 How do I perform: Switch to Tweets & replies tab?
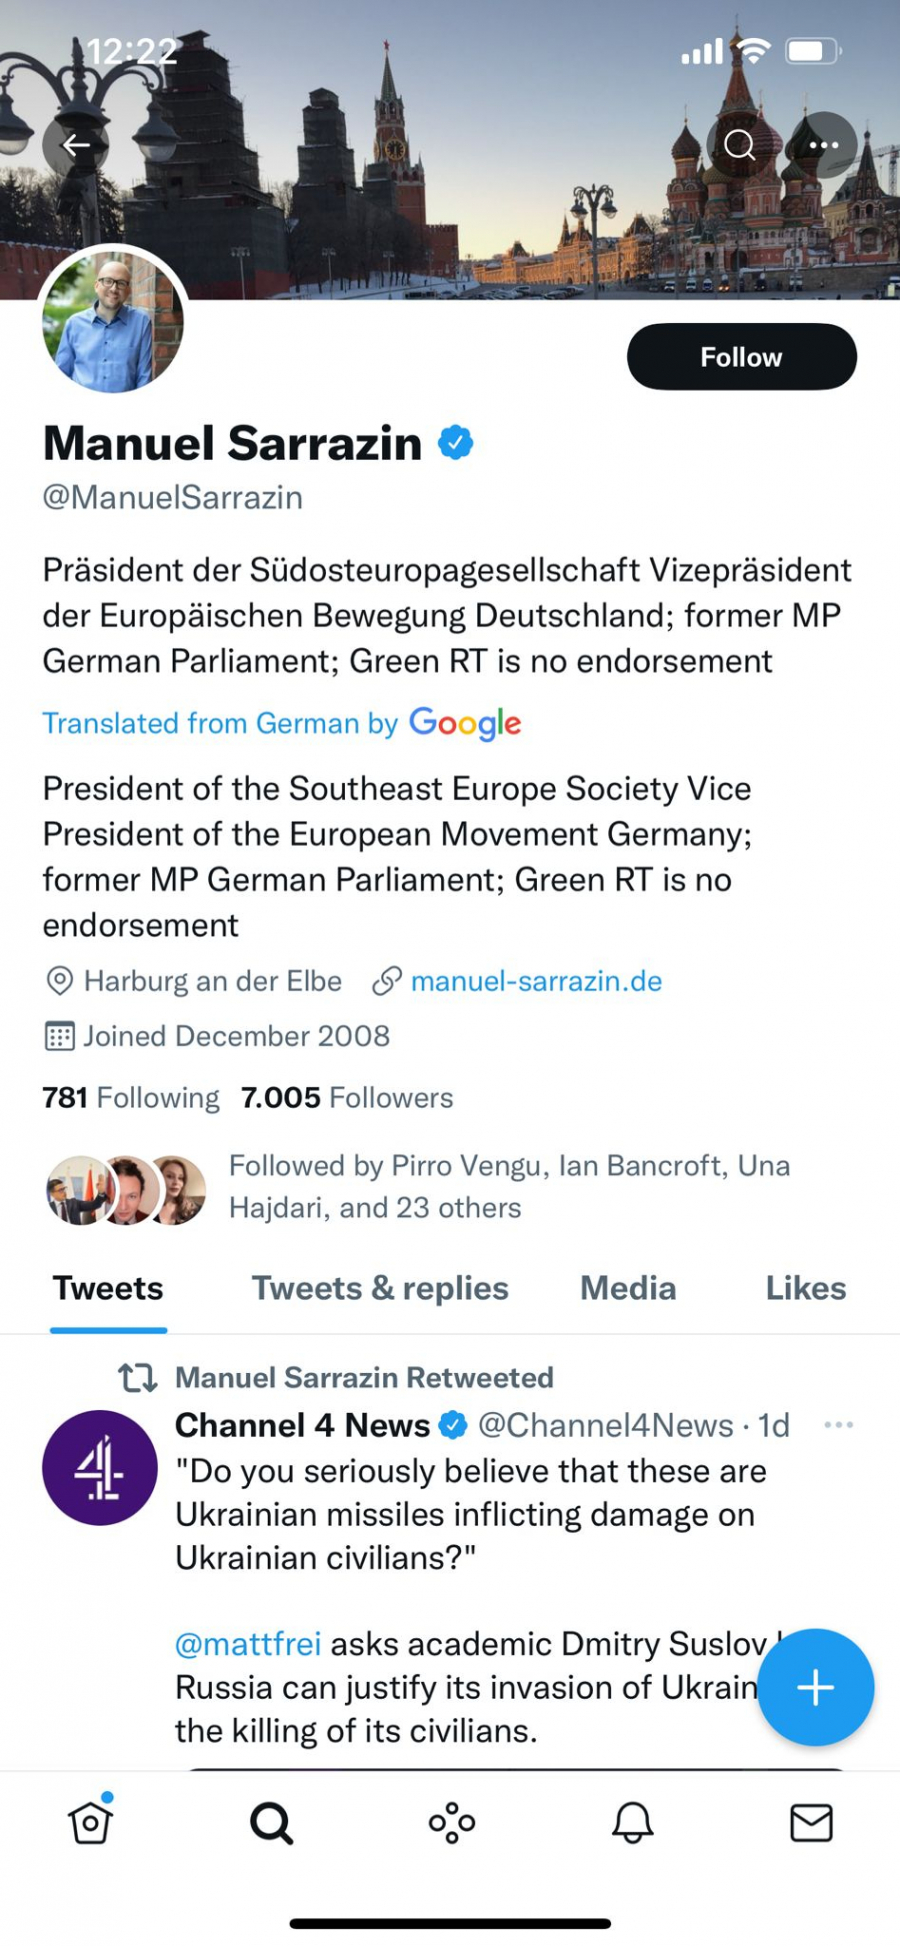pos(380,1288)
